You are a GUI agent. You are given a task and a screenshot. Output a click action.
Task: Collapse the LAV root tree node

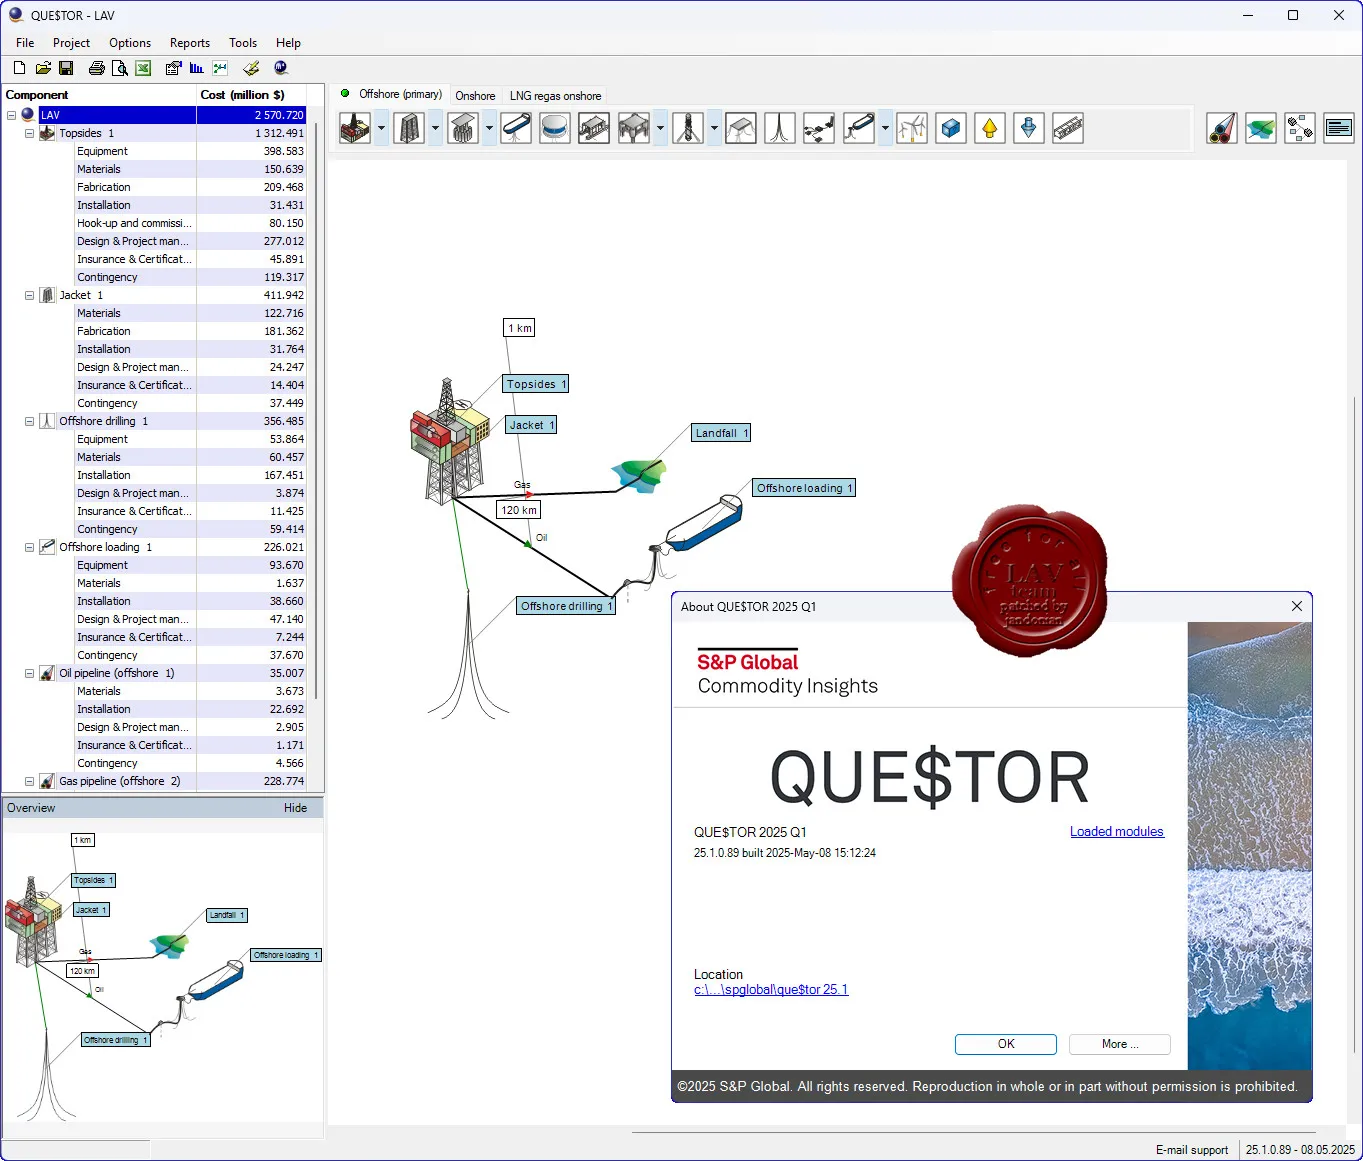[11, 115]
